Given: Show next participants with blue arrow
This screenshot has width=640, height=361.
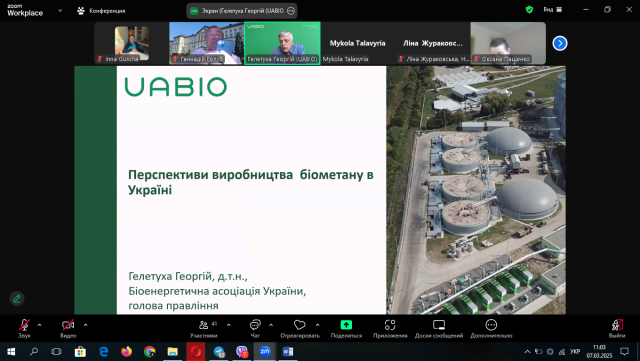Looking at the screenshot, I should click(560, 43).
